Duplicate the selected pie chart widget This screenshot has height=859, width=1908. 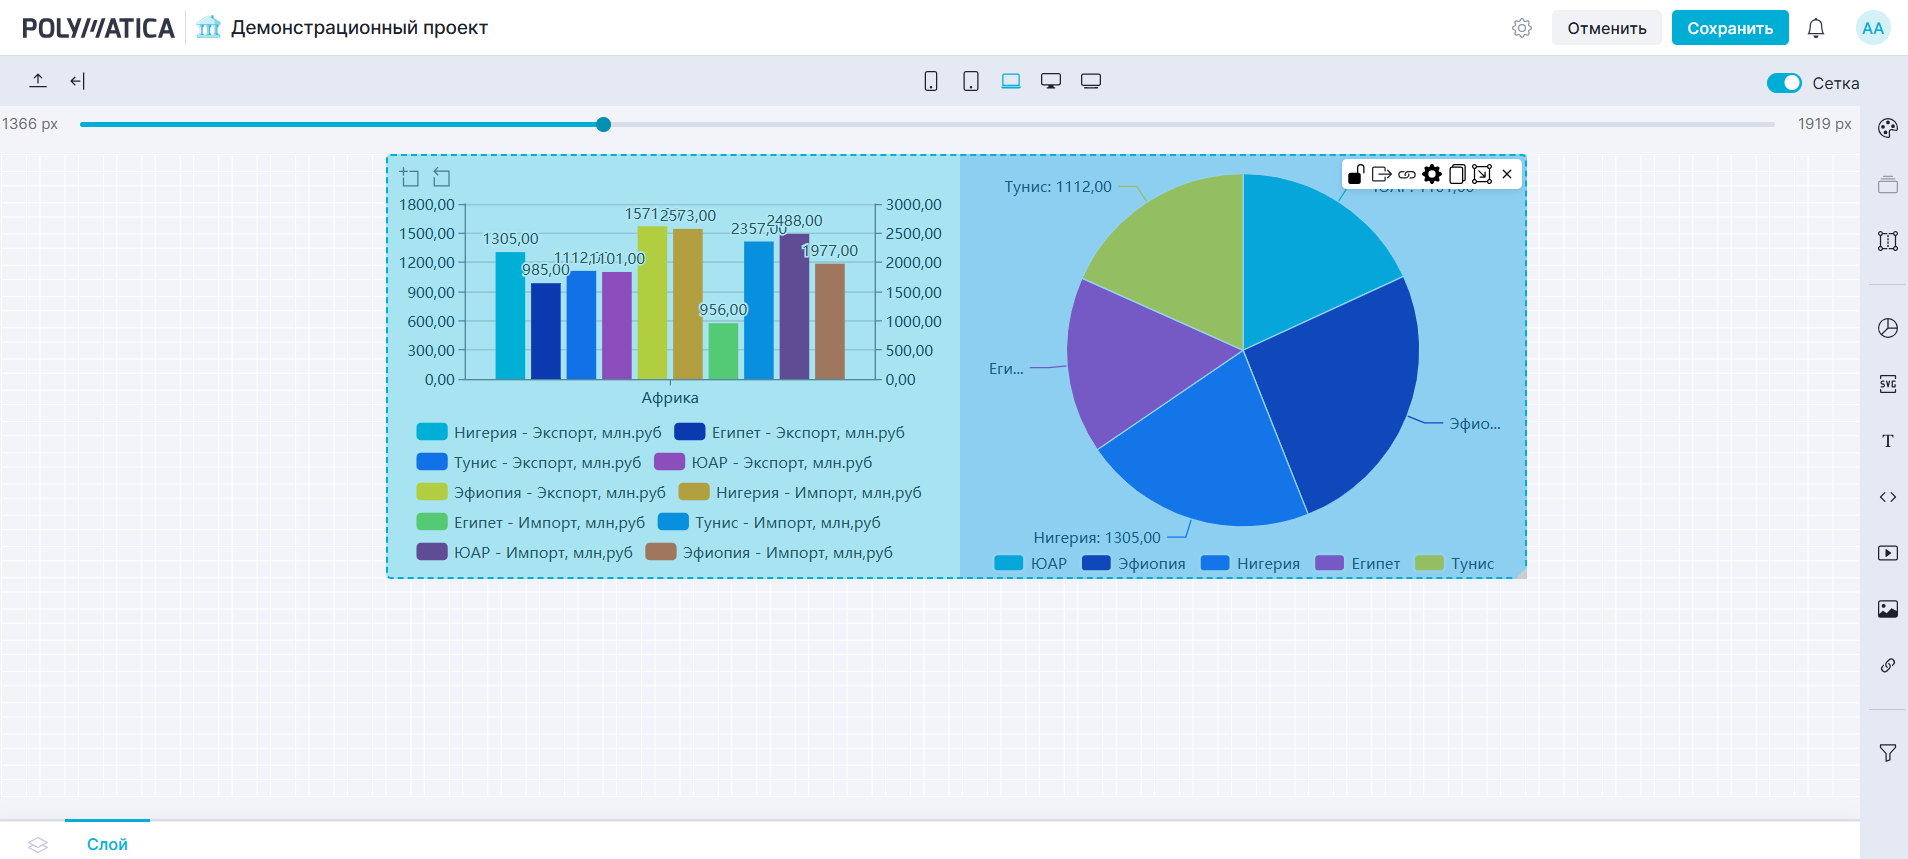point(1457,174)
